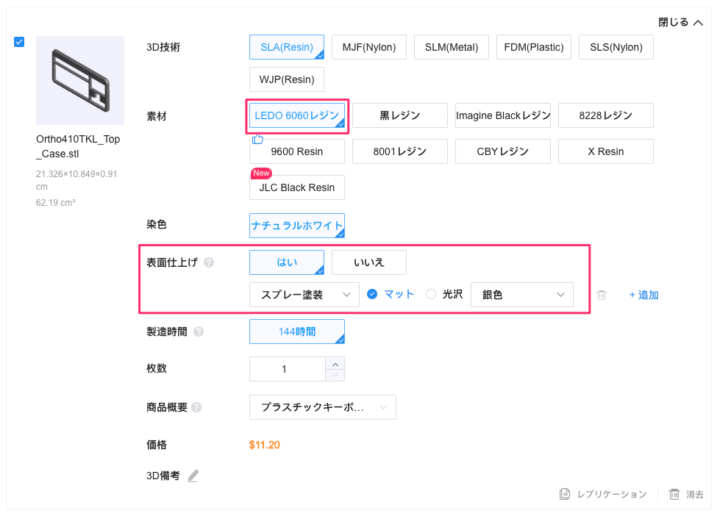Viewport: 720px width, 516px height.
Task: Select the マット radio button
Action: click(372, 294)
